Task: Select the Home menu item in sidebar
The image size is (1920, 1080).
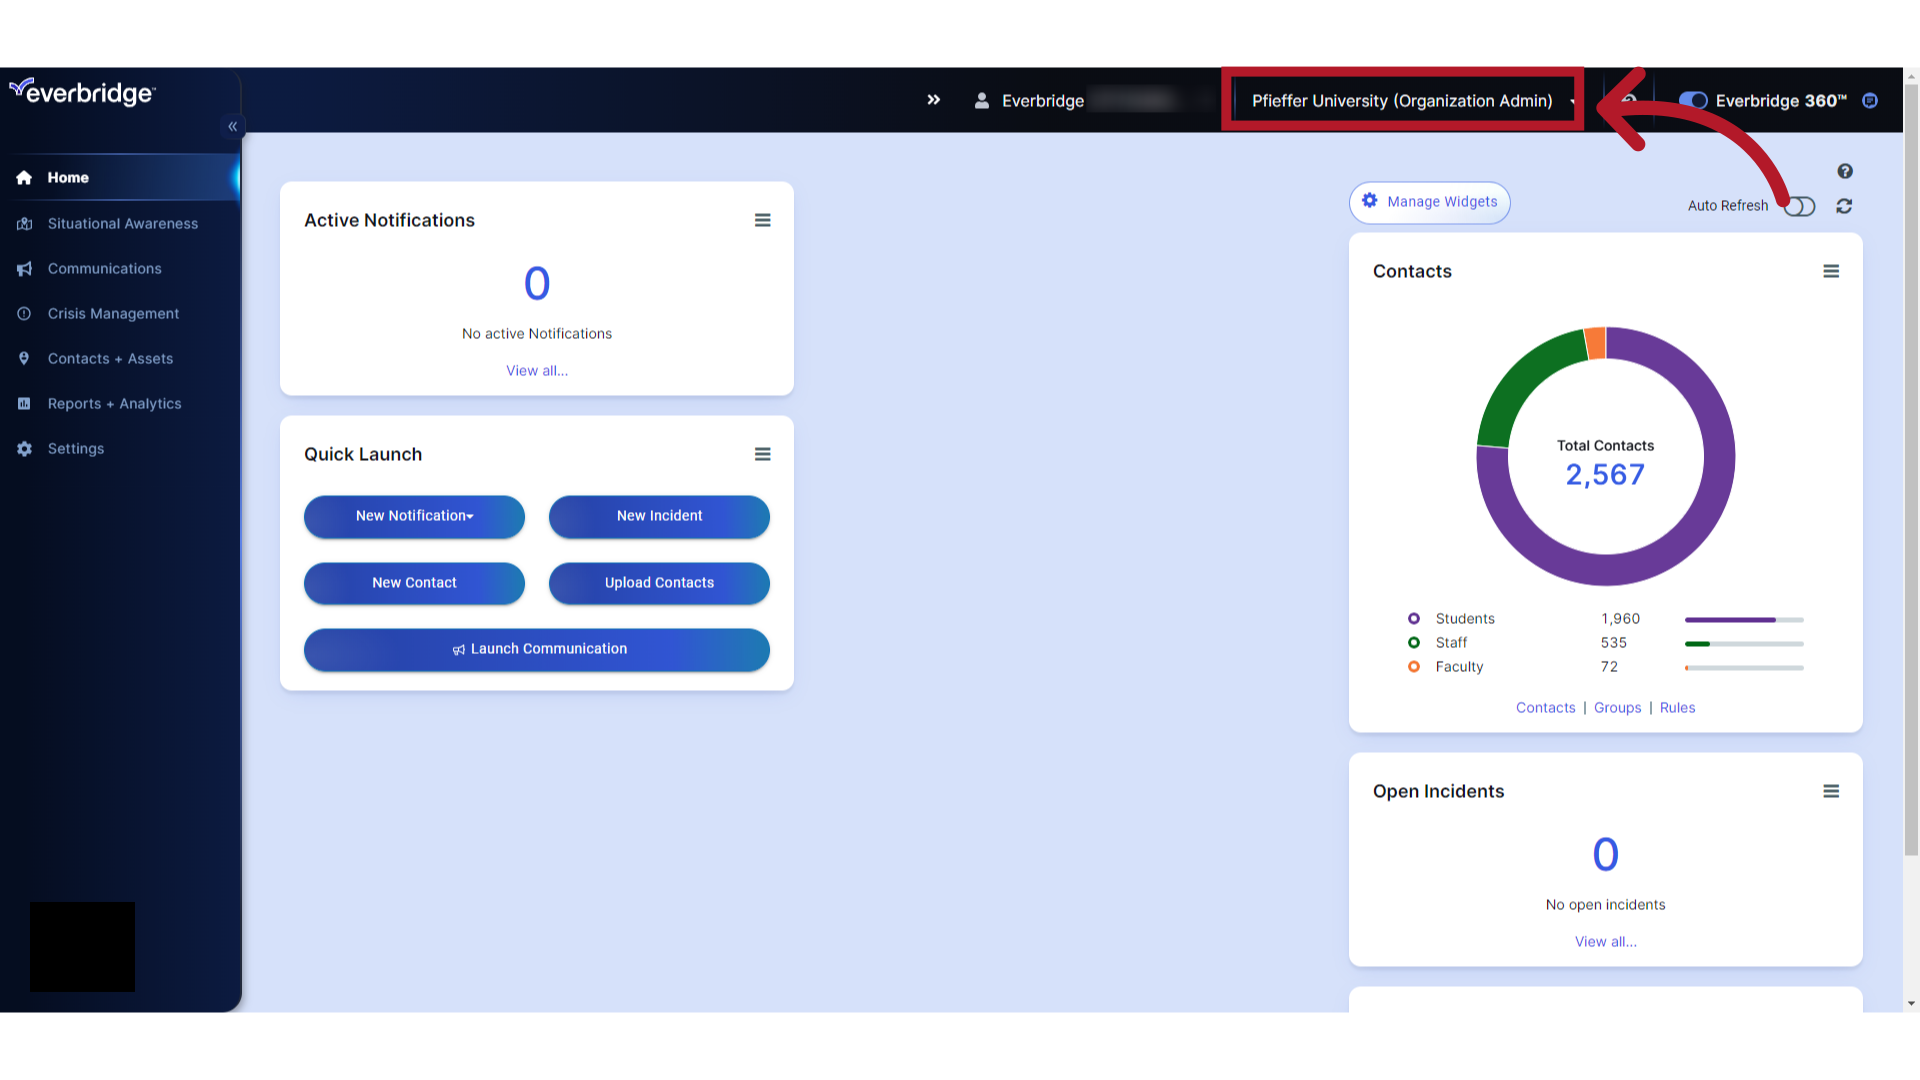Action: coord(67,177)
